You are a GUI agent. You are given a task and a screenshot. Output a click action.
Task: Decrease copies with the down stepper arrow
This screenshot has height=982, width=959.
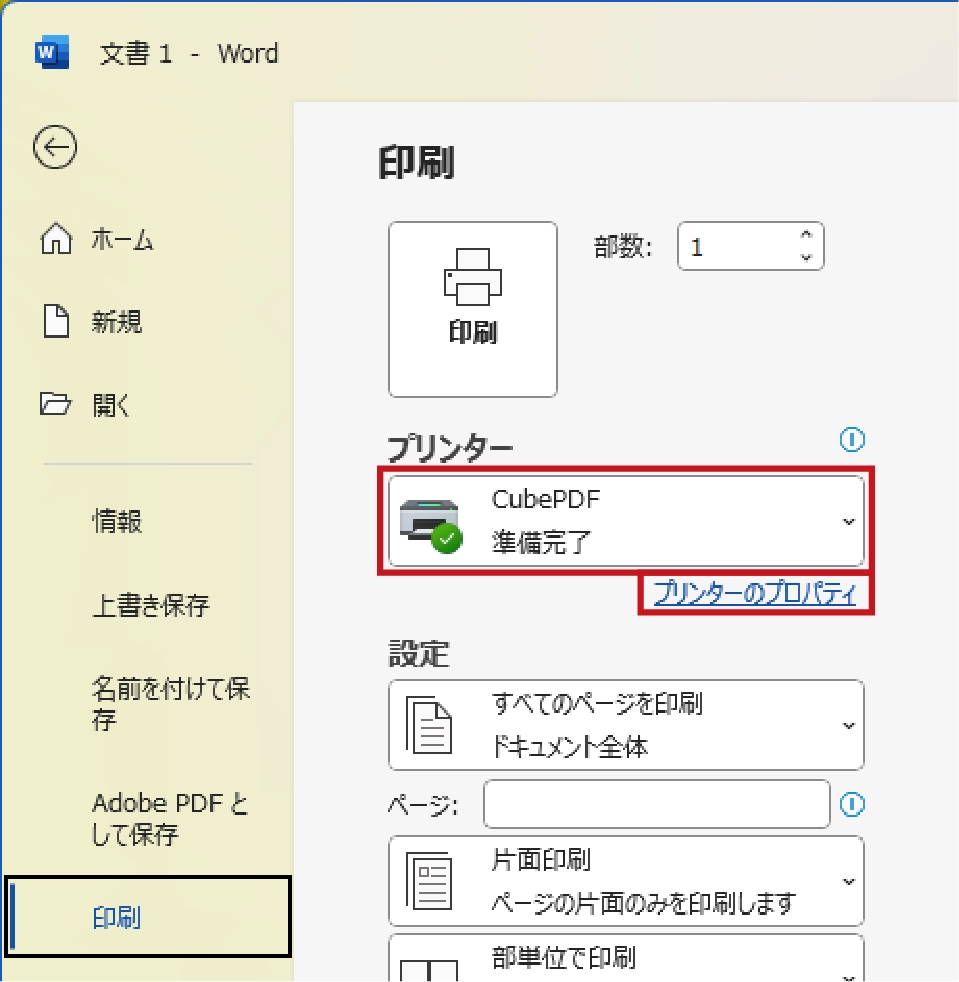pos(806,257)
